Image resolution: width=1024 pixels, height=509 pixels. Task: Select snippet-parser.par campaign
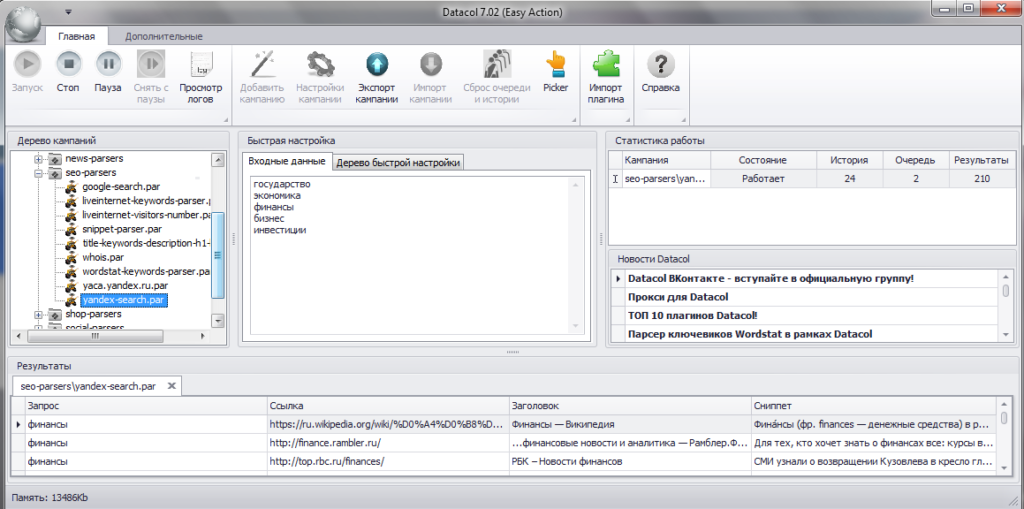(122, 229)
